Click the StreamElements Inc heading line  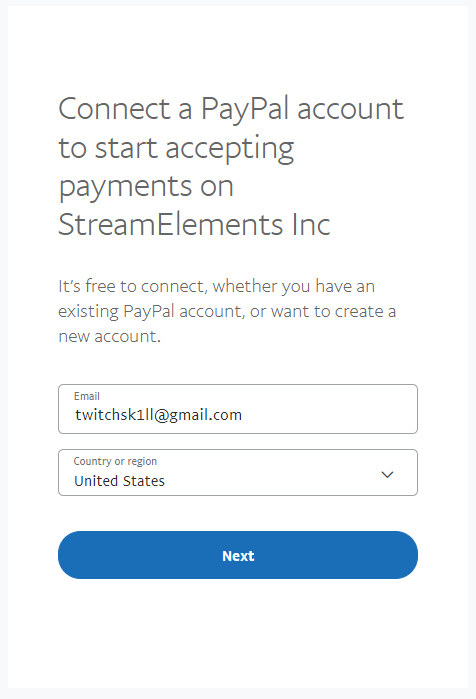(194, 224)
